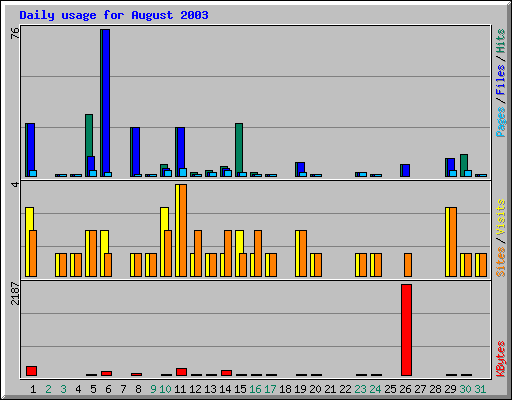Viewport: 512px width, 400px height.
Task: Select the tallest orange Visits bar on day 11
Action: tap(183, 230)
